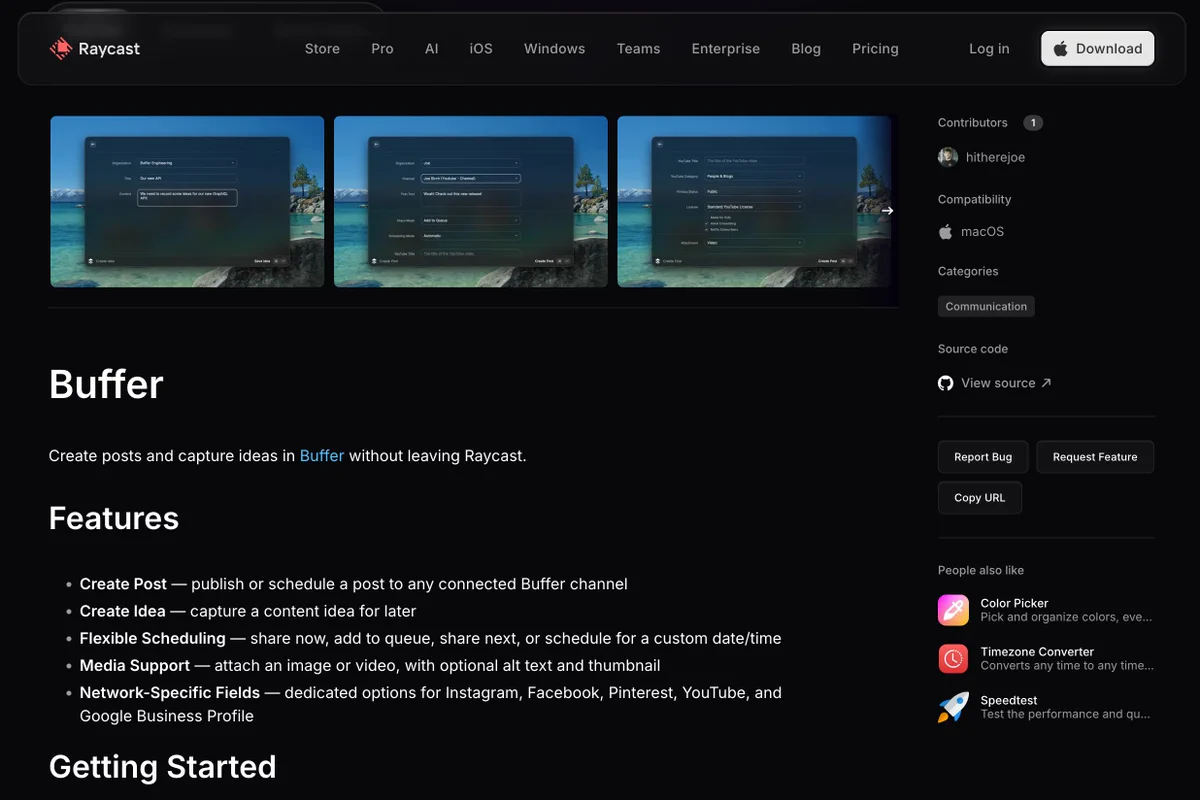Click hitherejoe's avatar picture
The height and width of the screenshot is (800, 1200).
pos(948,157)
